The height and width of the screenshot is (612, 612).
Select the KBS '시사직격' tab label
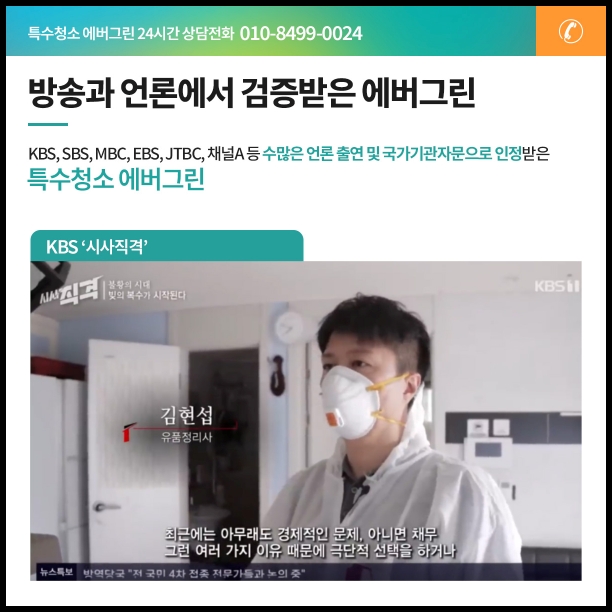pos(96,247)
